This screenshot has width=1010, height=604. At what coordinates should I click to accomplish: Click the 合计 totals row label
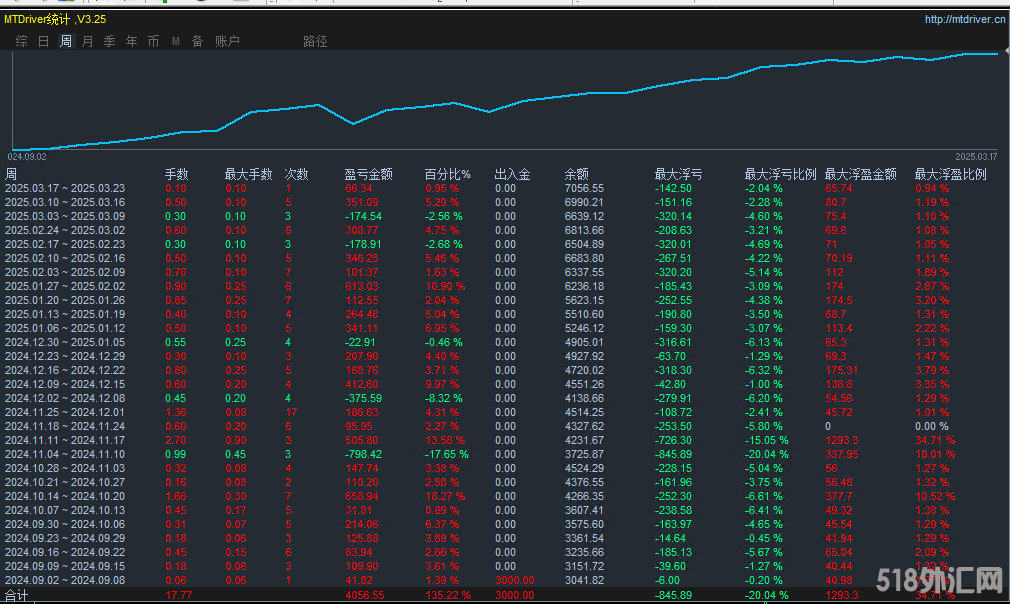[17, 594]
